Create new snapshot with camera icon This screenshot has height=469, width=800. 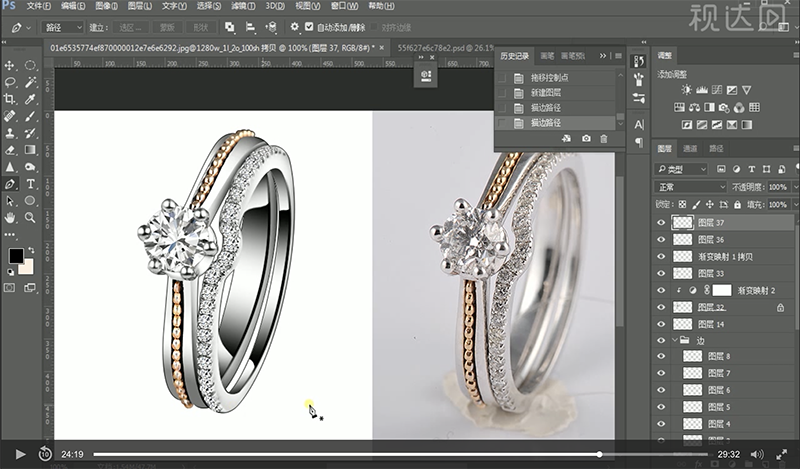pyautogui.click(x=586, y=139)
